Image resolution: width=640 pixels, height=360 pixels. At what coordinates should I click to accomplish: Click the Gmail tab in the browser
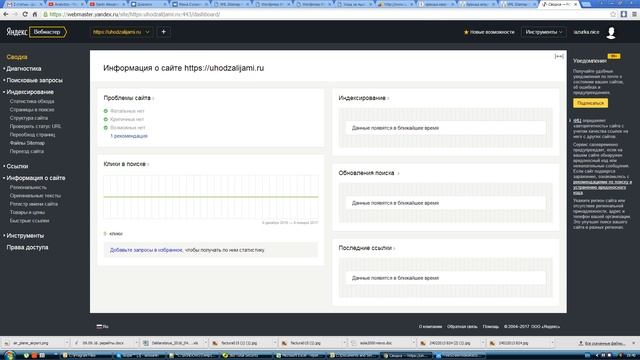pyautogui.click(x=24, y=4)
